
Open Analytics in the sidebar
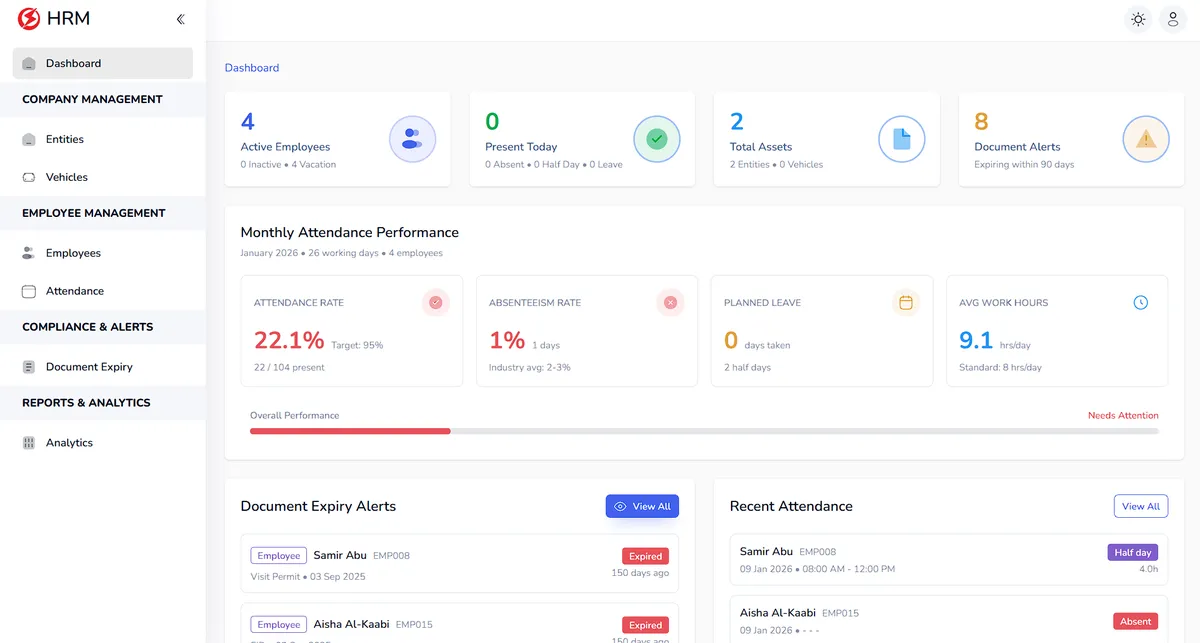(x=103, y=443)
